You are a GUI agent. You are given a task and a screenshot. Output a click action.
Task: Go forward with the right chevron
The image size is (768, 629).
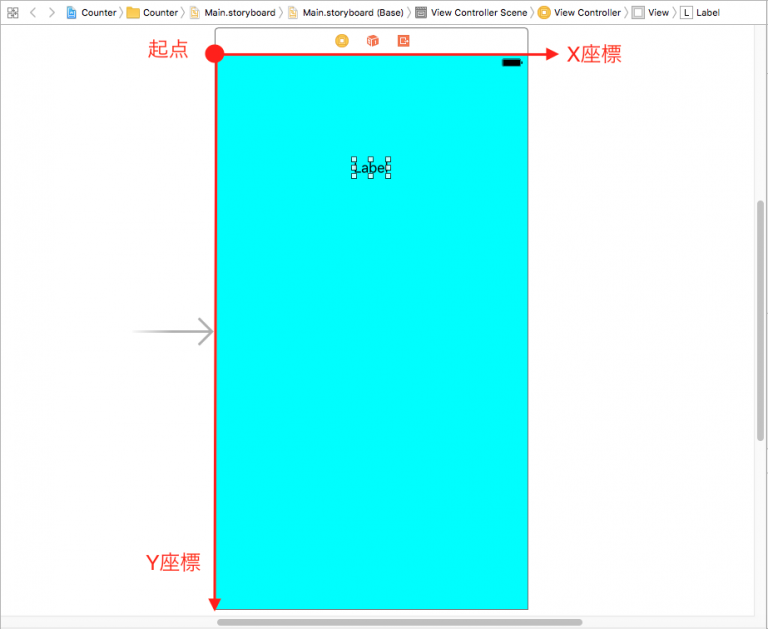52,13
